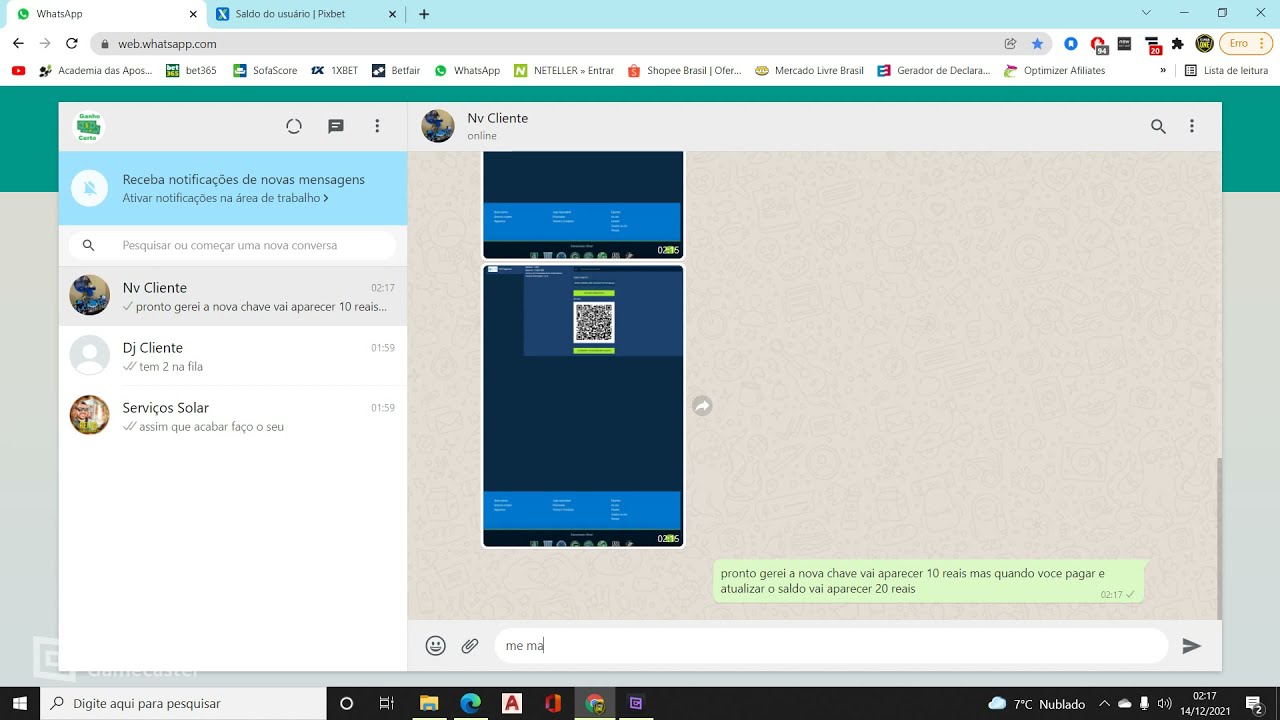Viewport: 1280px width, 720px height.
Task: Forward the QR code image message
Action: pos(703,406)
